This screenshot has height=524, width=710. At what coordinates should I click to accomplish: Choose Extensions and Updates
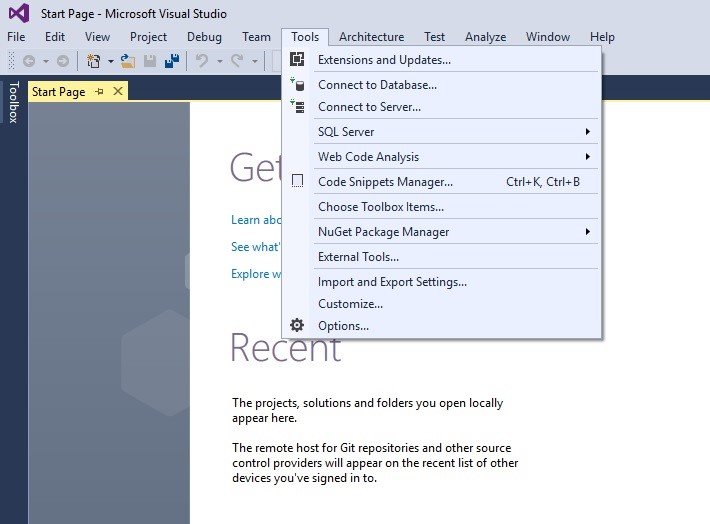[x=442, y=59]
